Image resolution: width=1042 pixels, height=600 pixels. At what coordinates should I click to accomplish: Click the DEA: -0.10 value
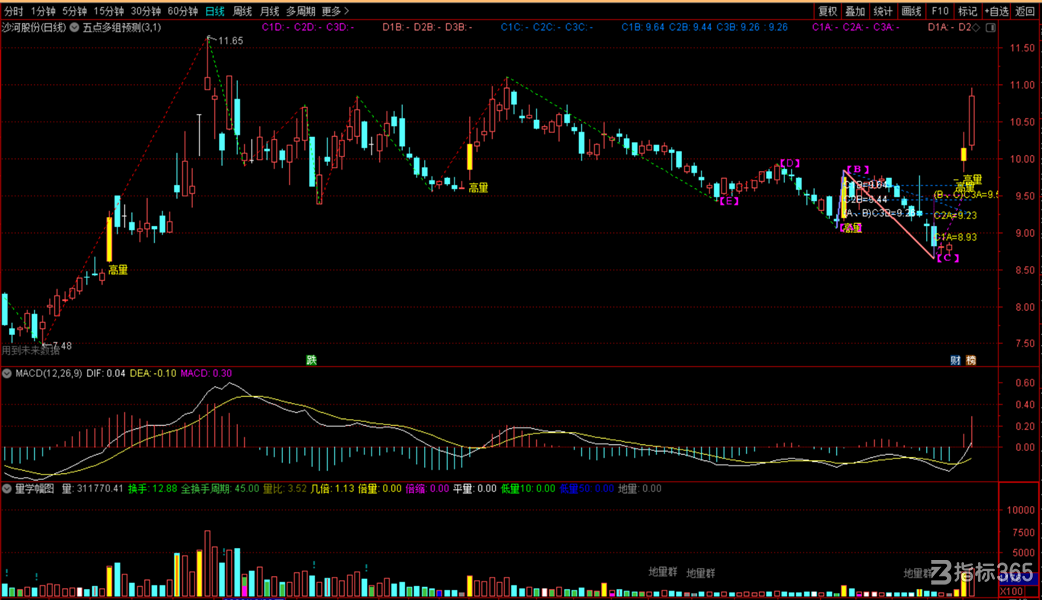pyautogui.click(x=153, y=373)
